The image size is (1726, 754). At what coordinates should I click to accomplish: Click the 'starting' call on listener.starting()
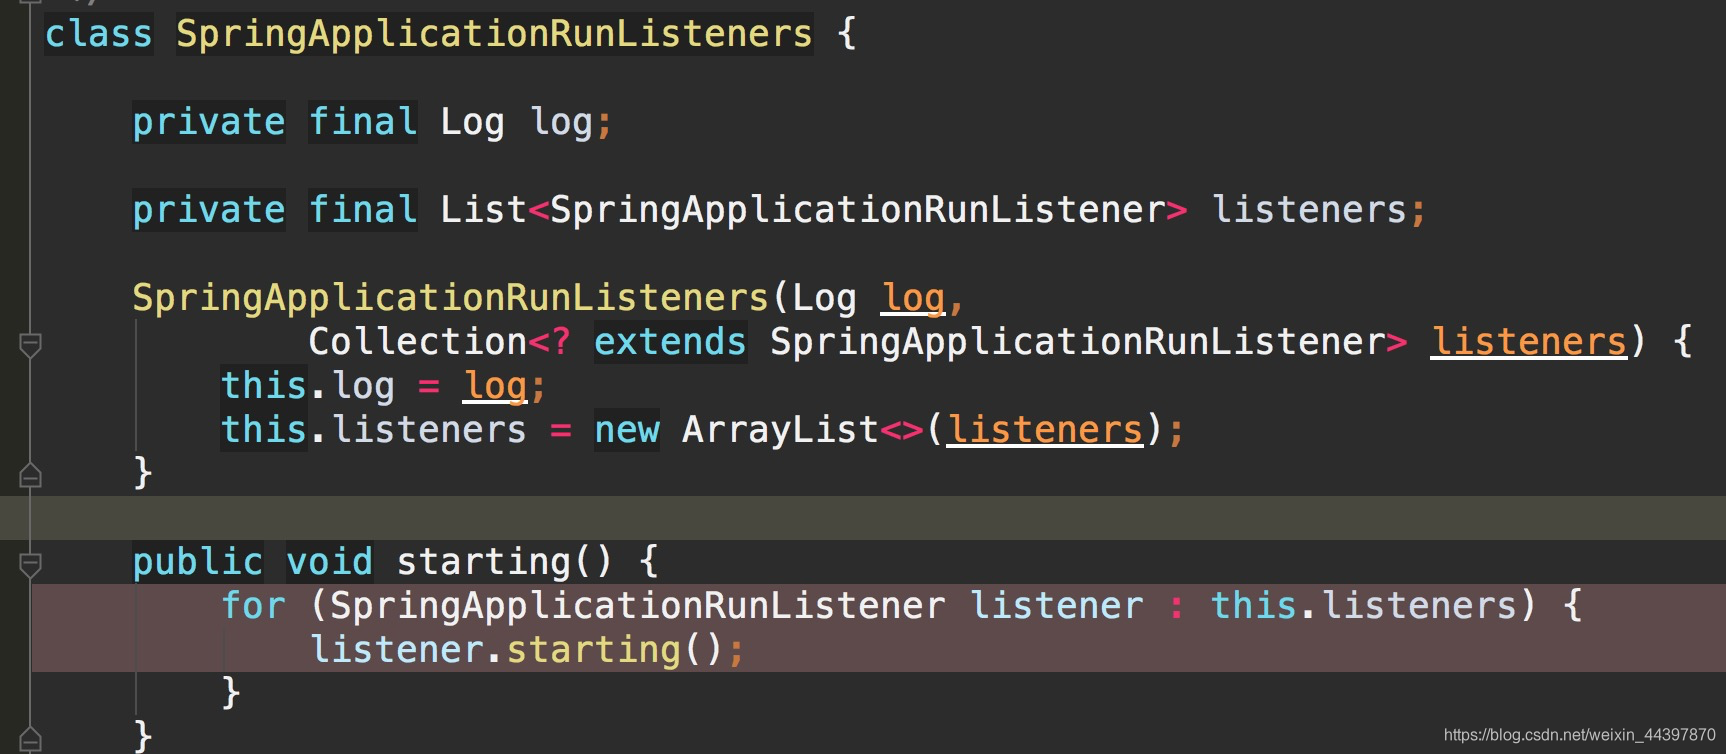[593, 650]
